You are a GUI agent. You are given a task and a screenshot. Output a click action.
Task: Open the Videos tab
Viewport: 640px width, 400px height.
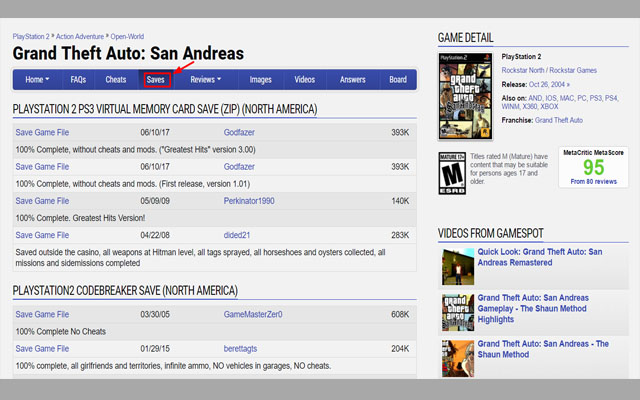point(305,79)
